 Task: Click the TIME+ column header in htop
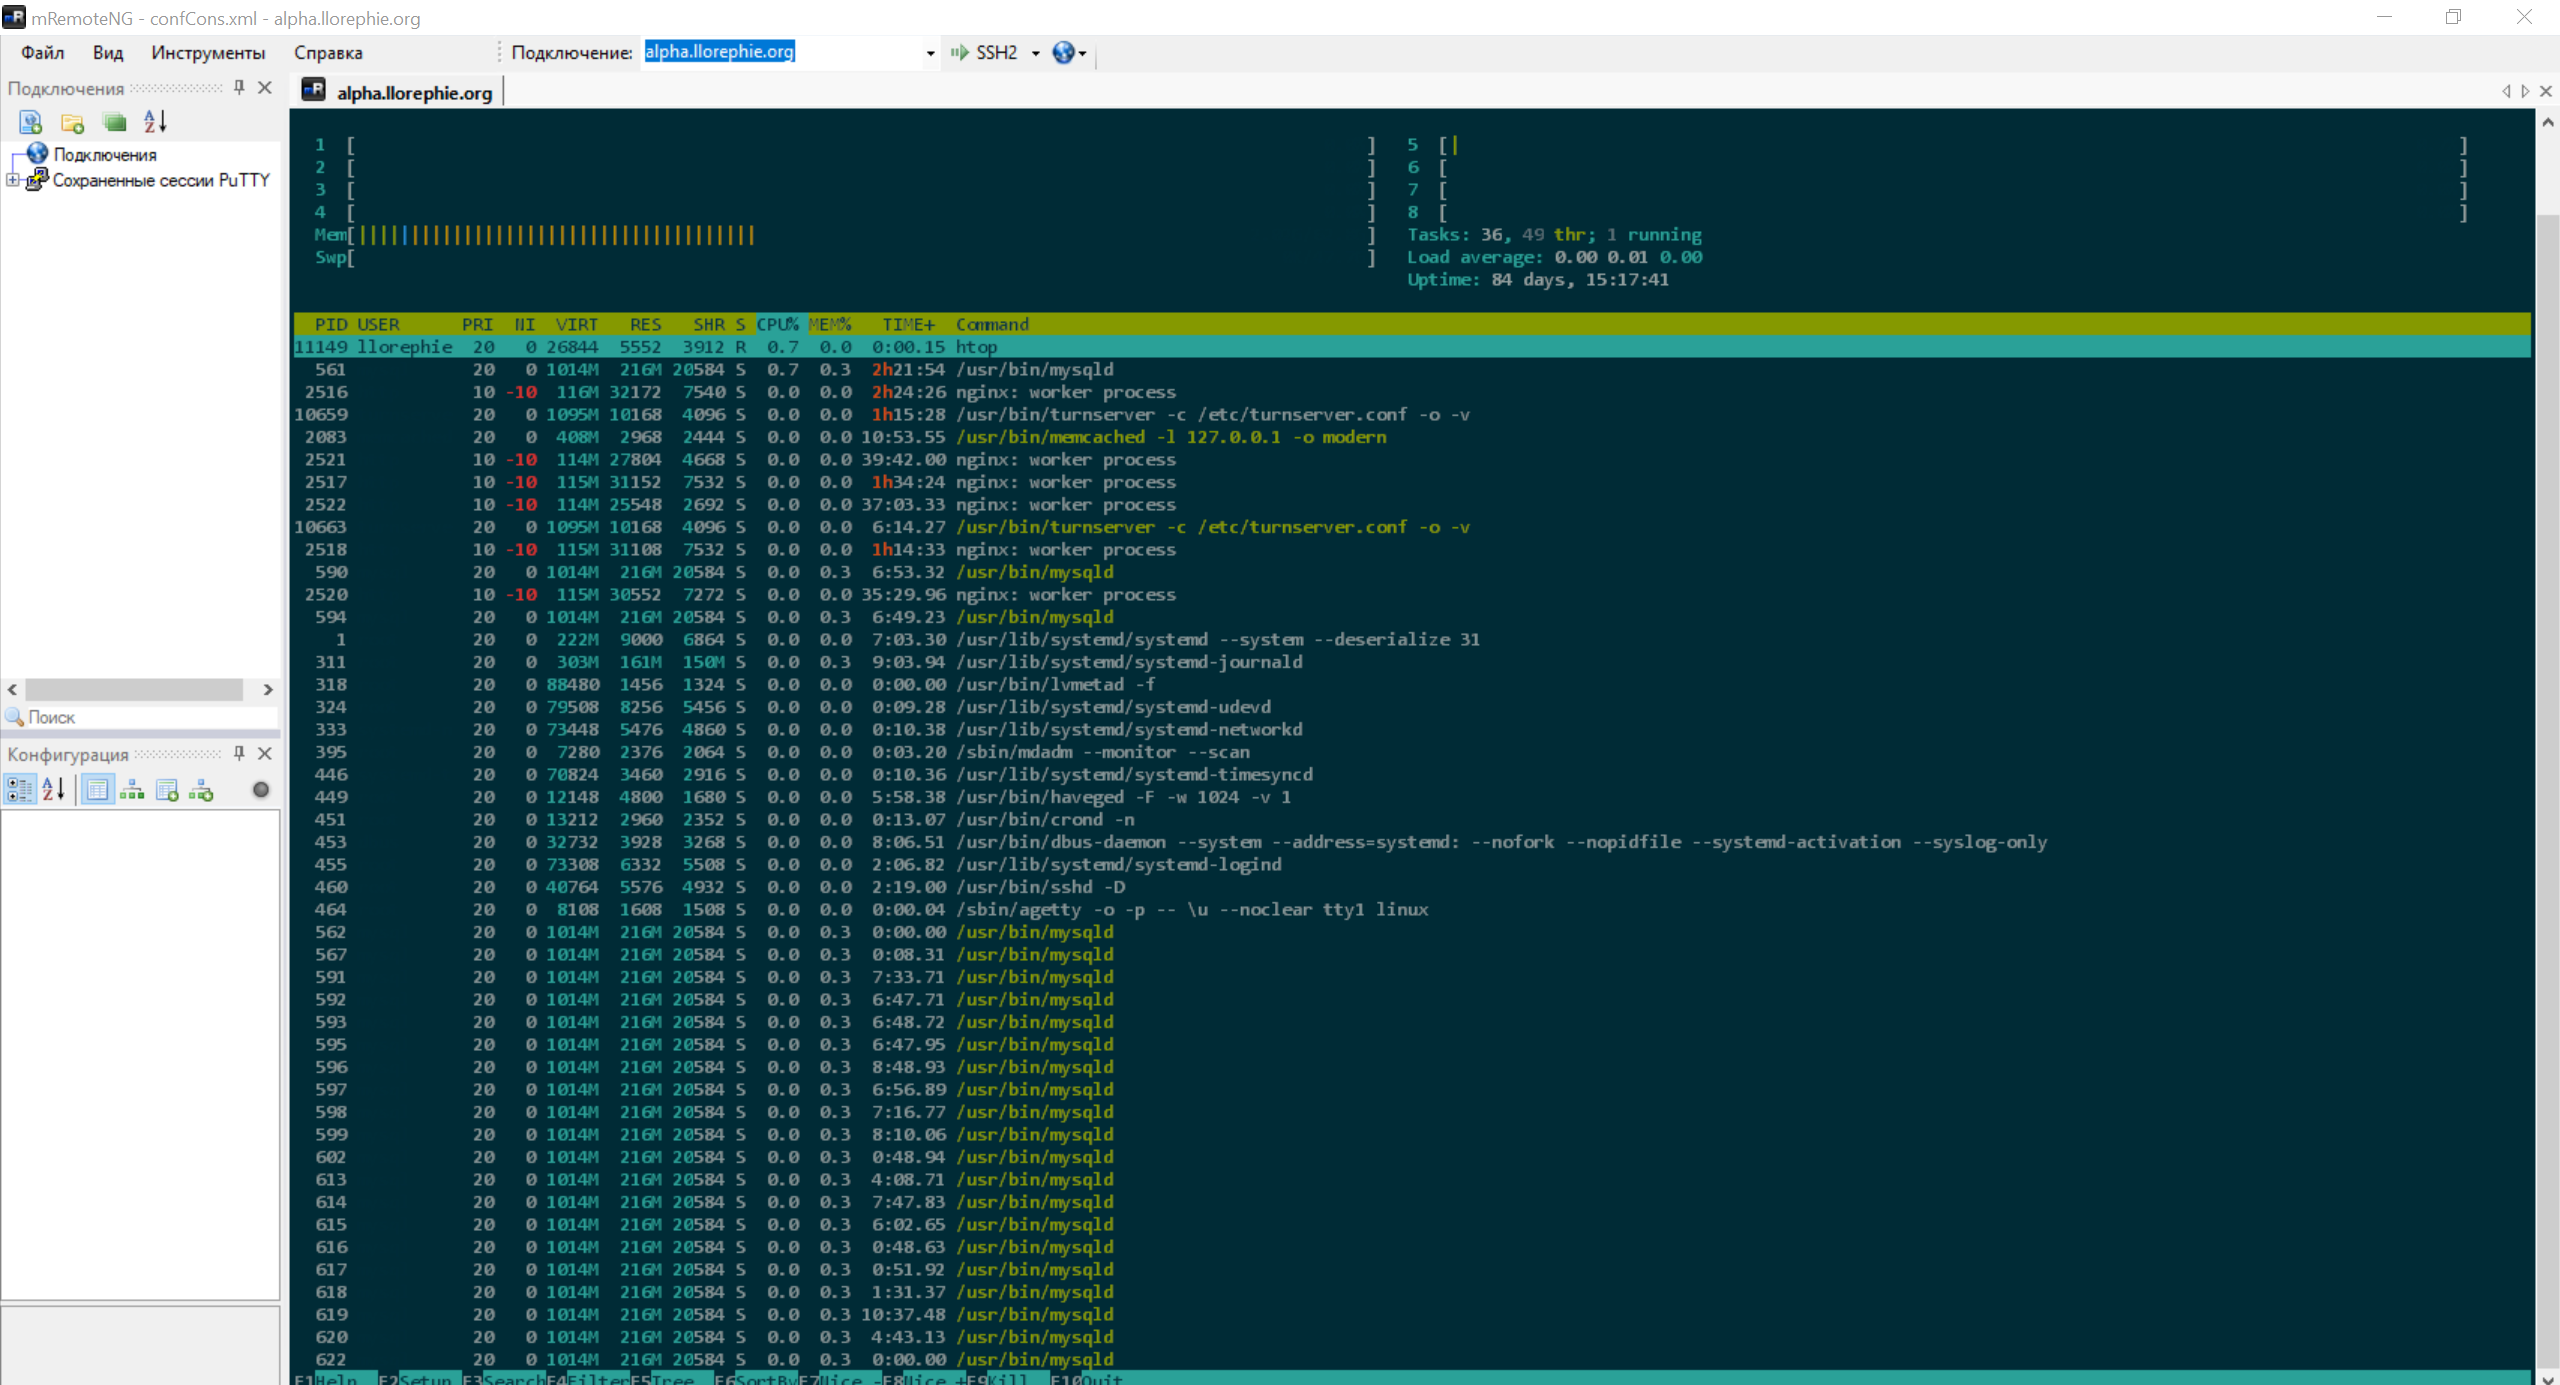(x=908, y=324)
